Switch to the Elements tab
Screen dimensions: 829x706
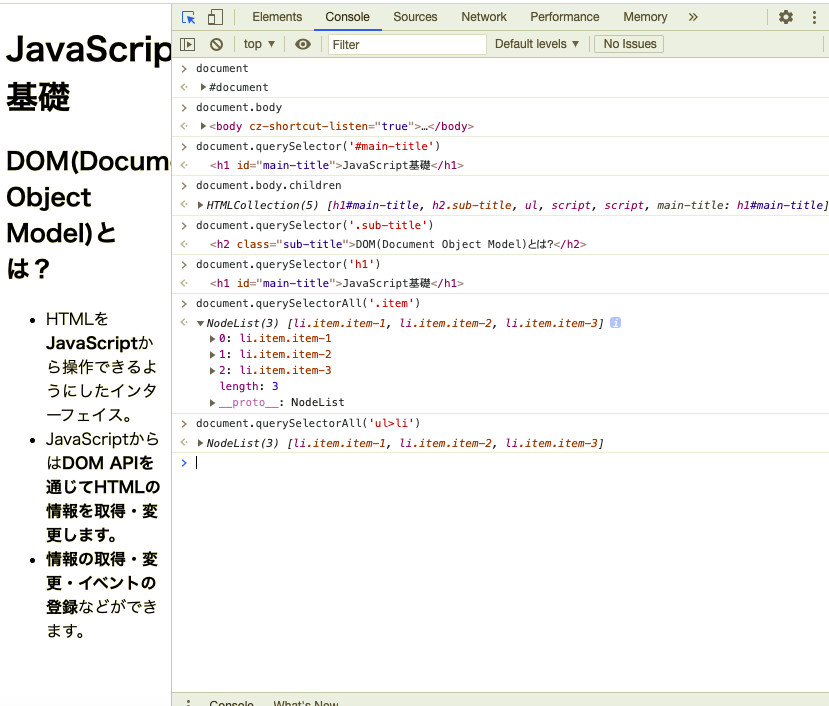[277, 17]
